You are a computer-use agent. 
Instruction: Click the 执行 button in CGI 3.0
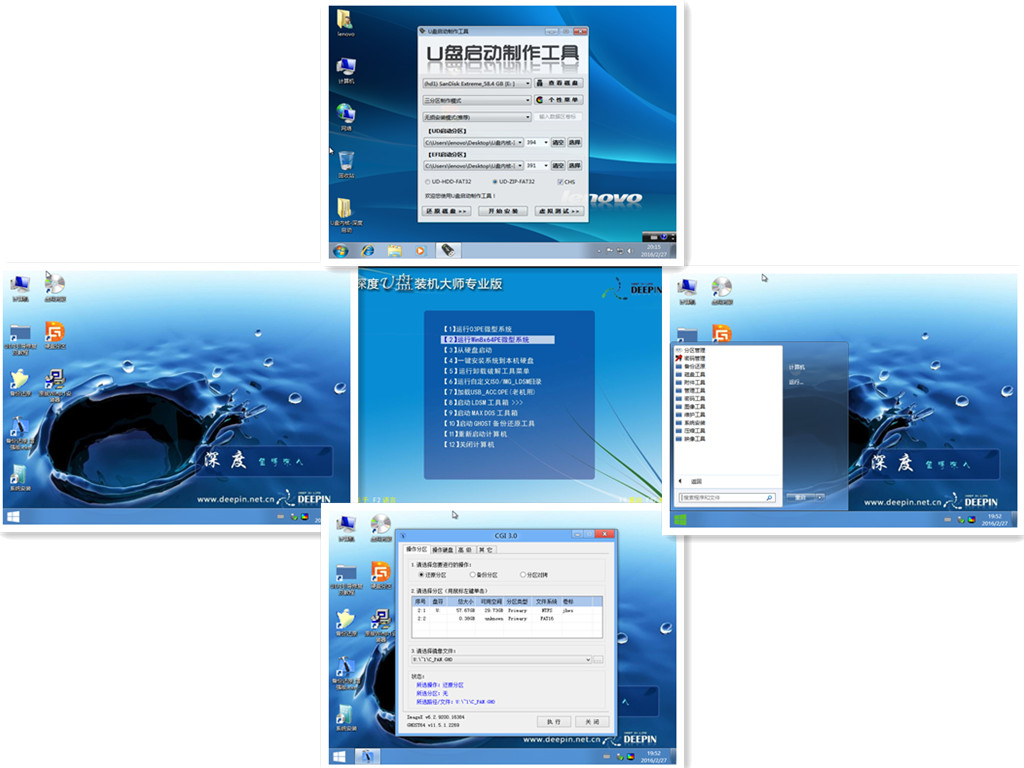click(x=553, y=721)
